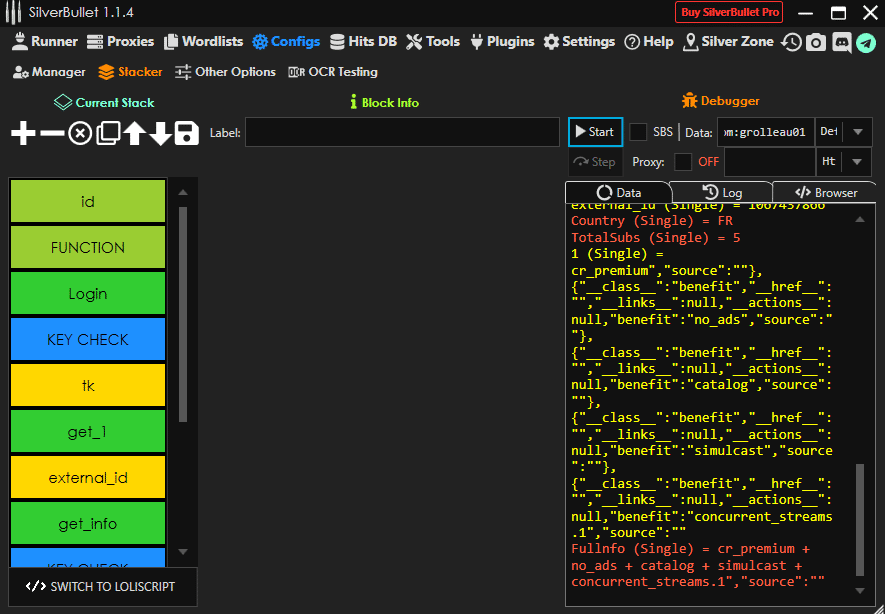Open the Wordlists section
Image resolution: width=885 pixels, height=614 pixels.
(x=203, y=42)
